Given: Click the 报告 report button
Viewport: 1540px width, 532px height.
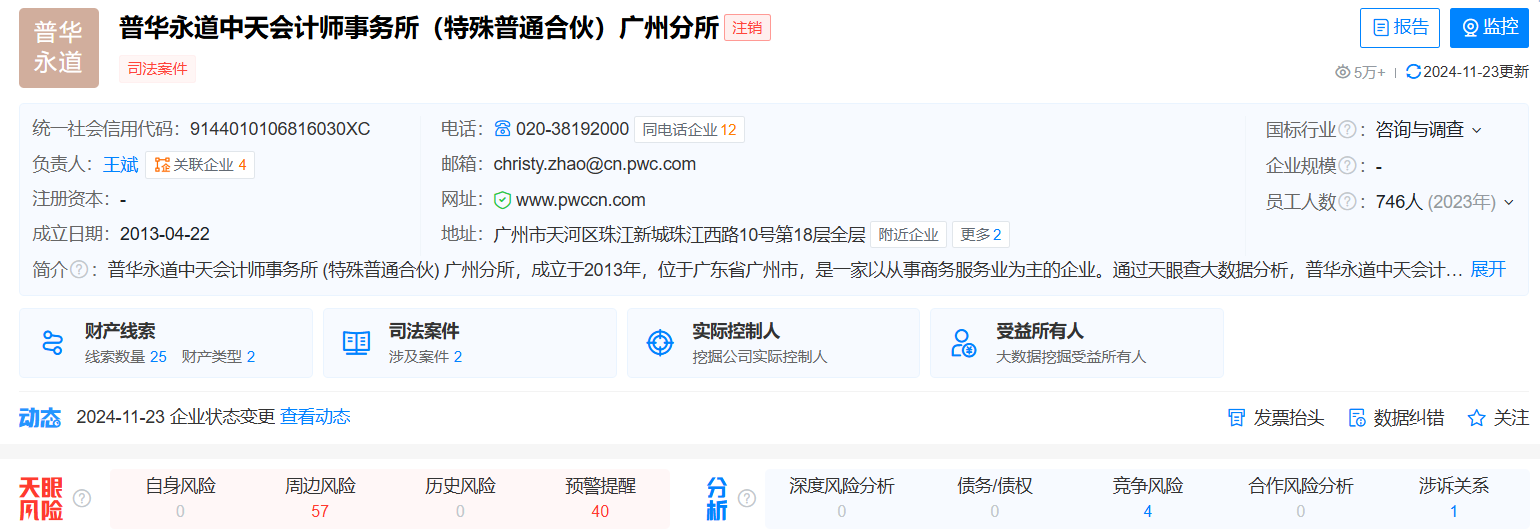Looking at the screenshot, I should (1399, 28).
